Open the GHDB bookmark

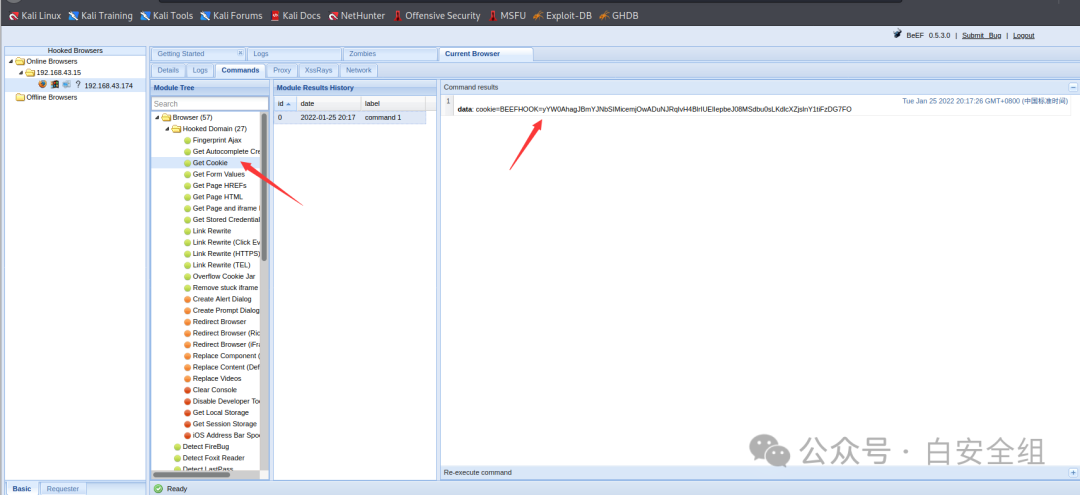tap(619, 15)
